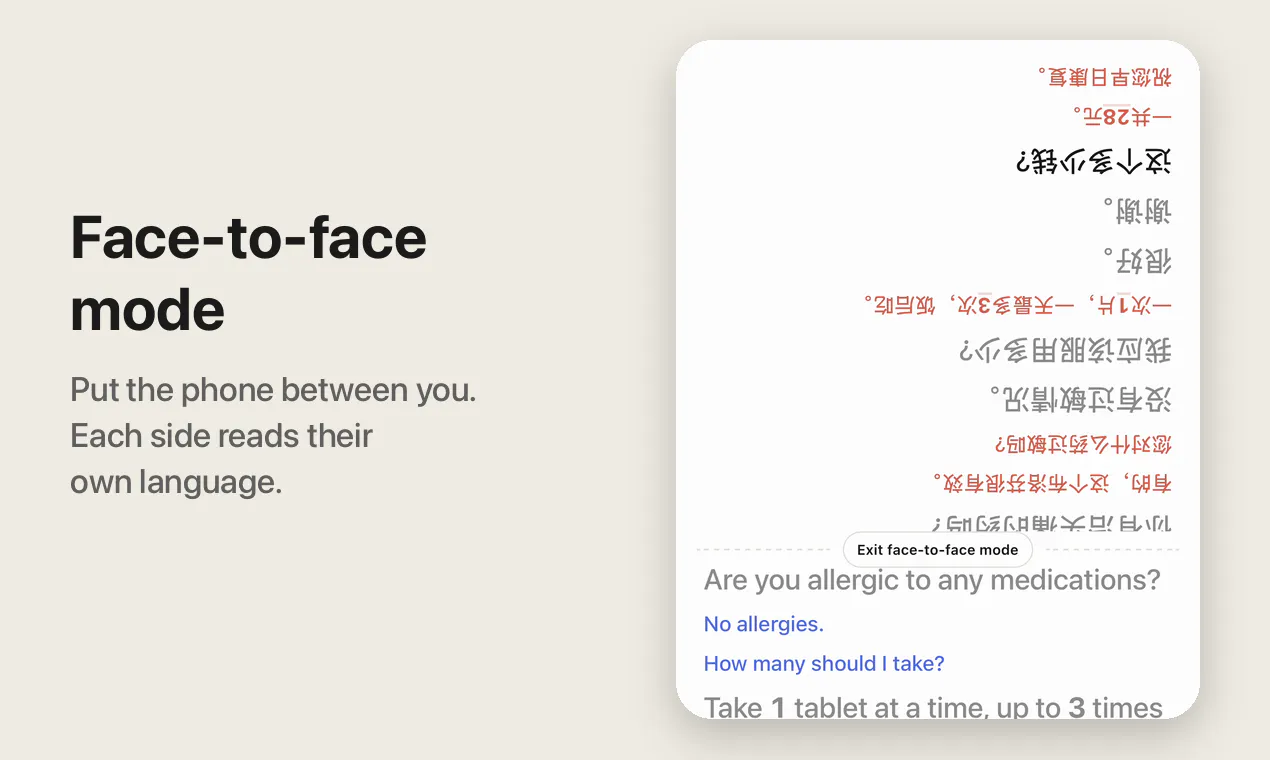Select the flipped gray '我应该服用多少？' line
Screen dimensions: 1270x760
pyautogui.click(x=1065, y=349)
